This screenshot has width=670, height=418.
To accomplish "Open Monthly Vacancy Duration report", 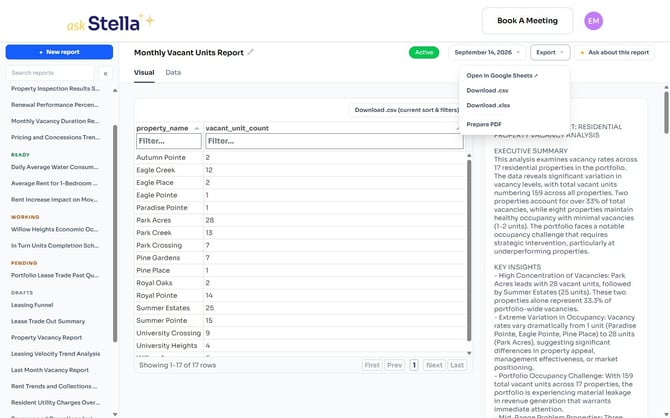I will tap(55, 121).
